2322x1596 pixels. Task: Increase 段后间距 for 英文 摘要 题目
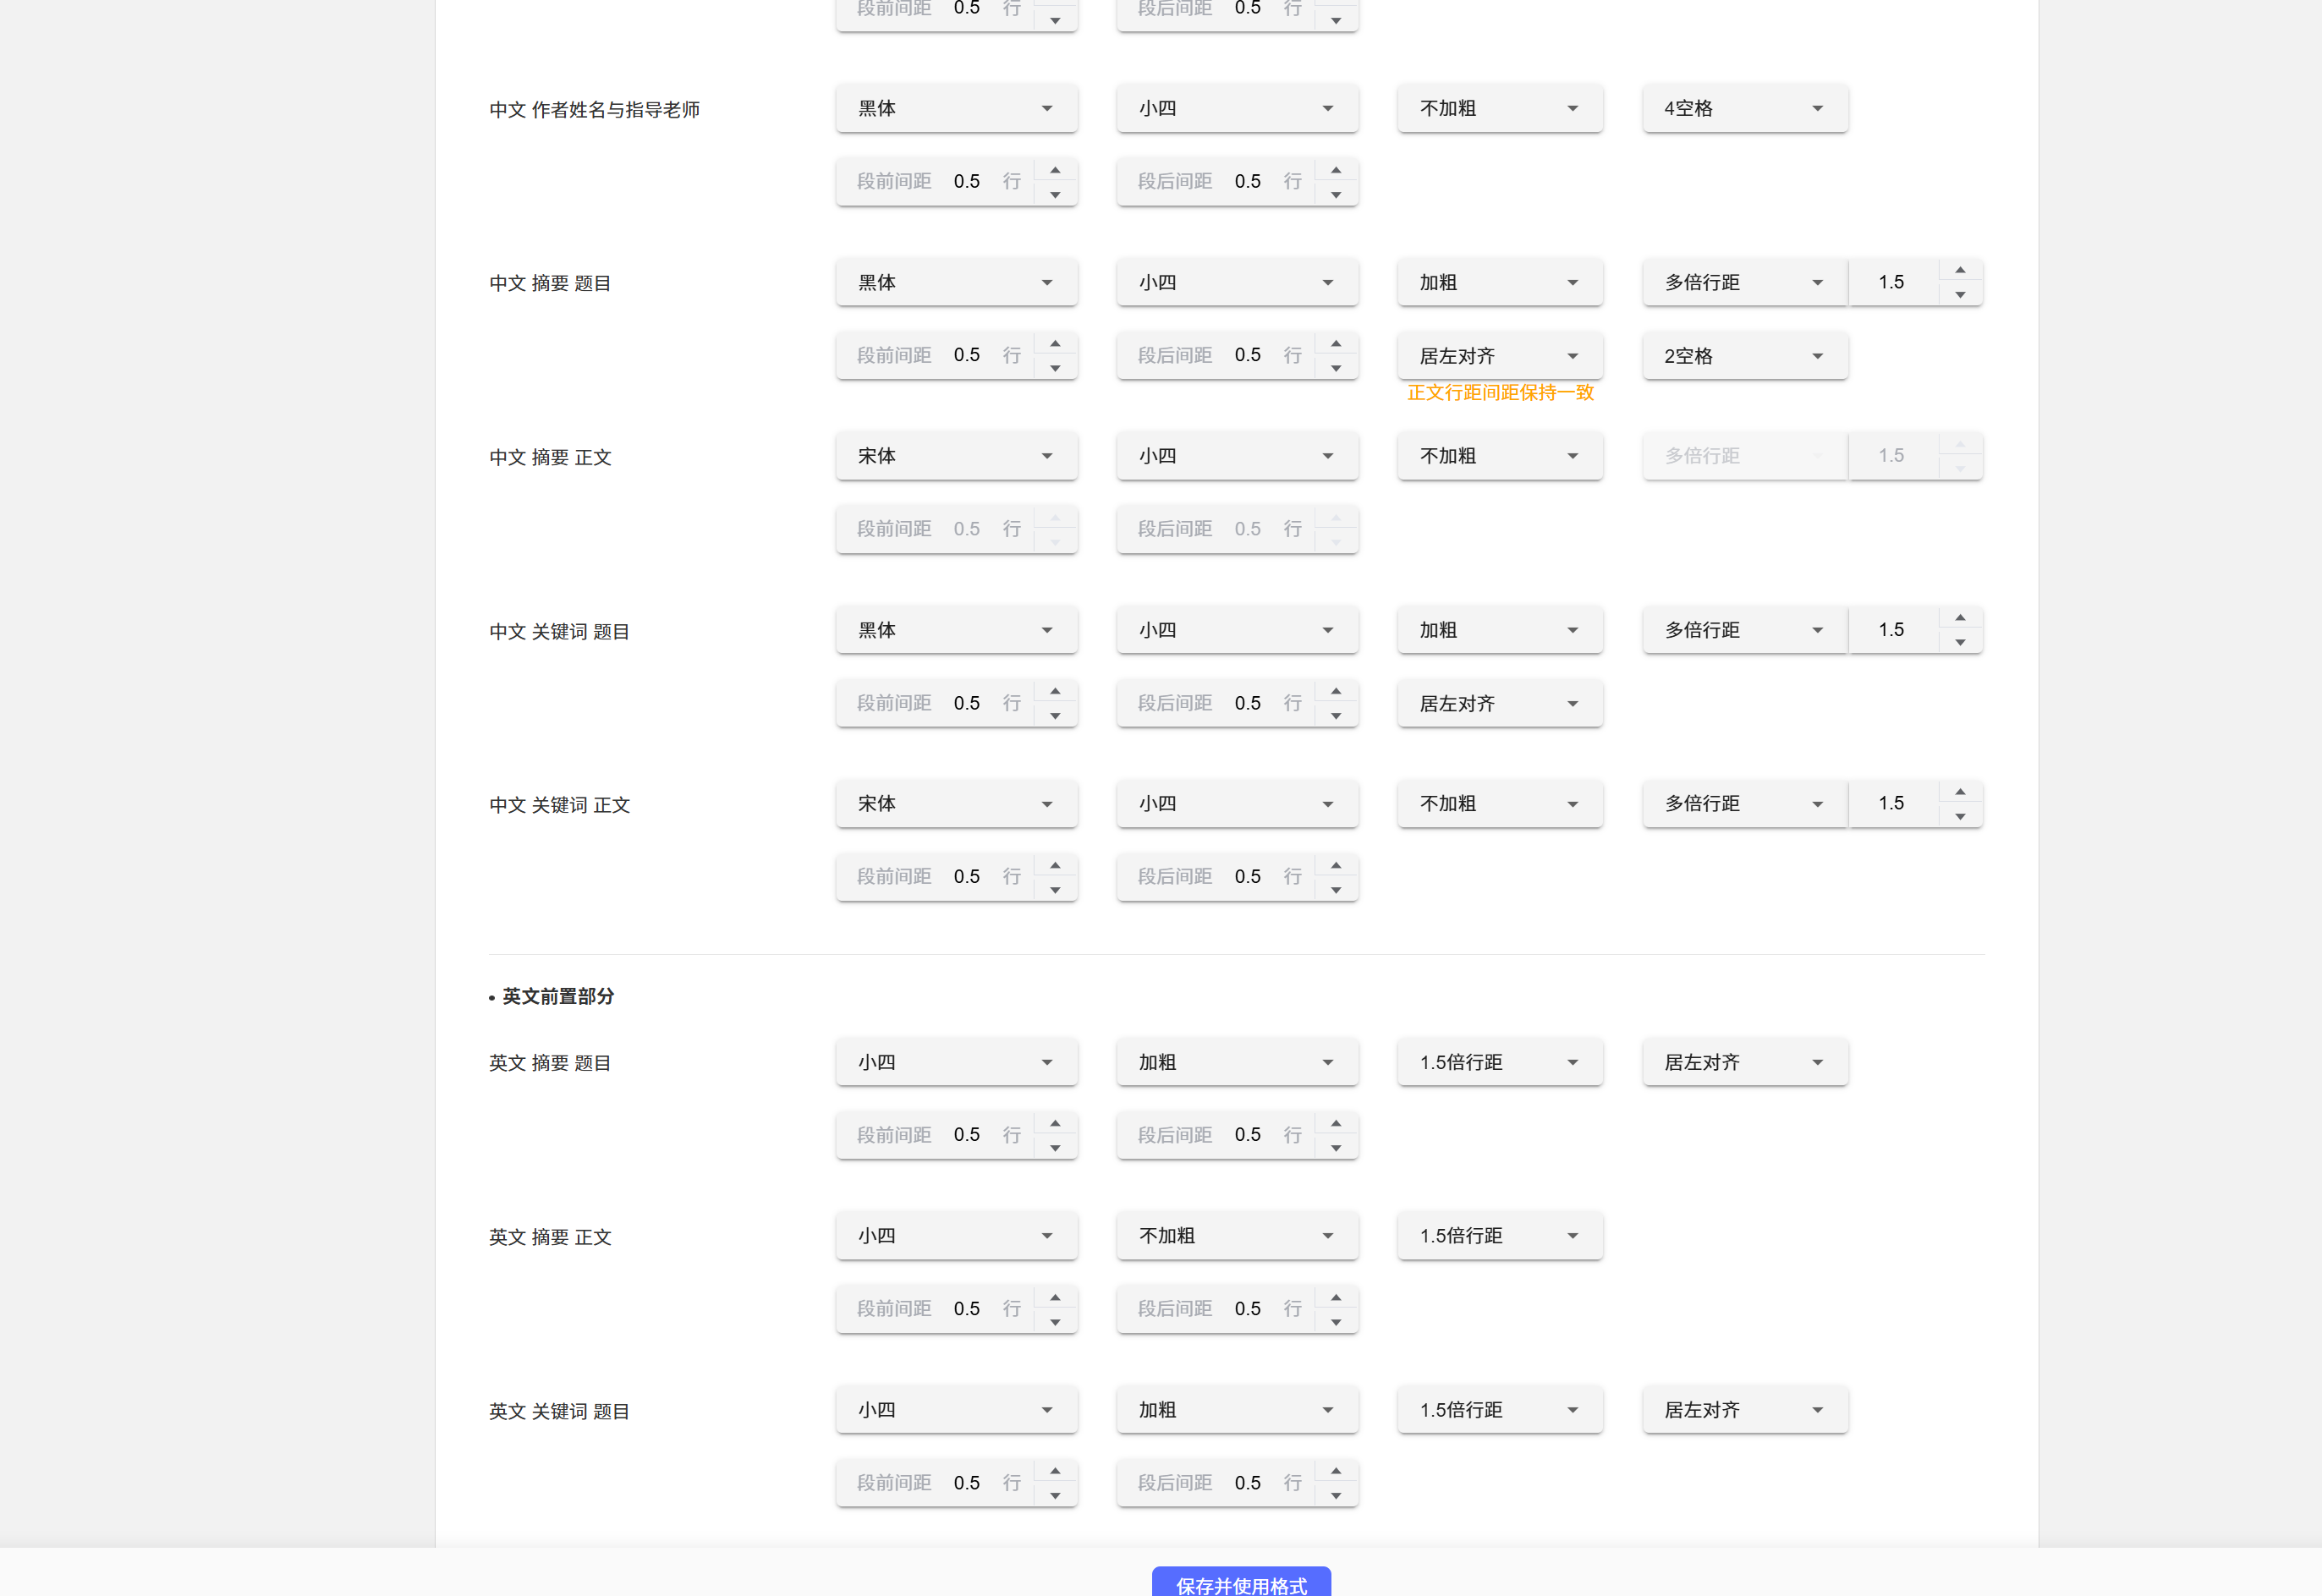pyautogui.click(x=1336, y=1123)
